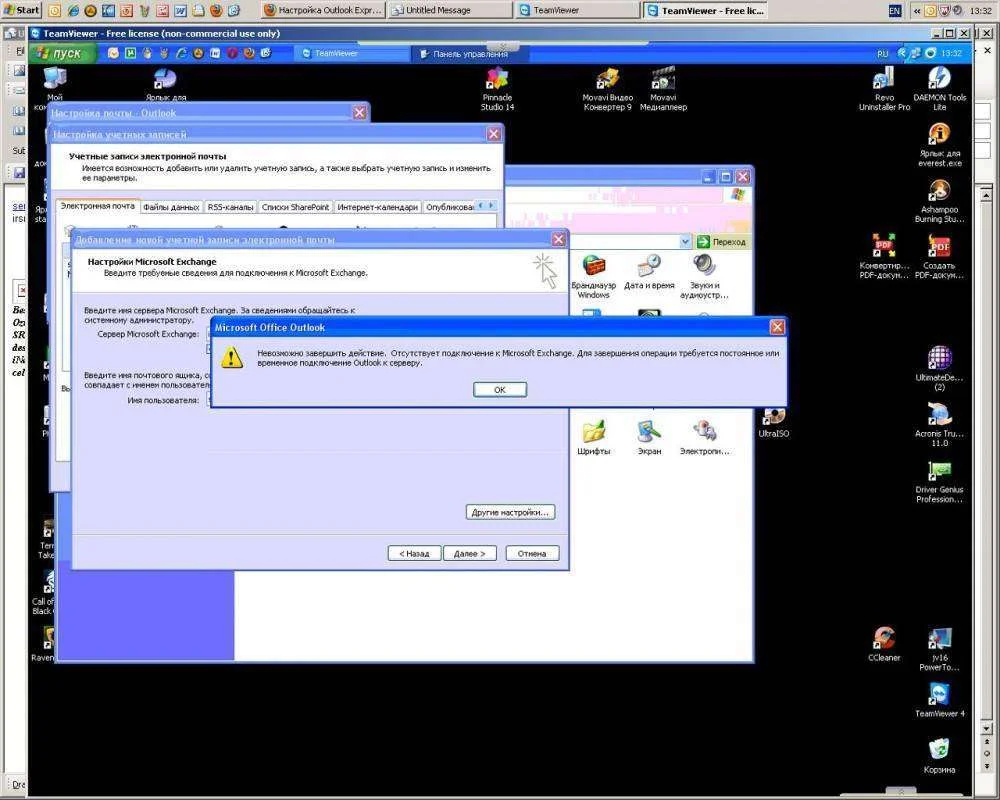Open jv16 PowerTools desktop icon

[939, 649]
